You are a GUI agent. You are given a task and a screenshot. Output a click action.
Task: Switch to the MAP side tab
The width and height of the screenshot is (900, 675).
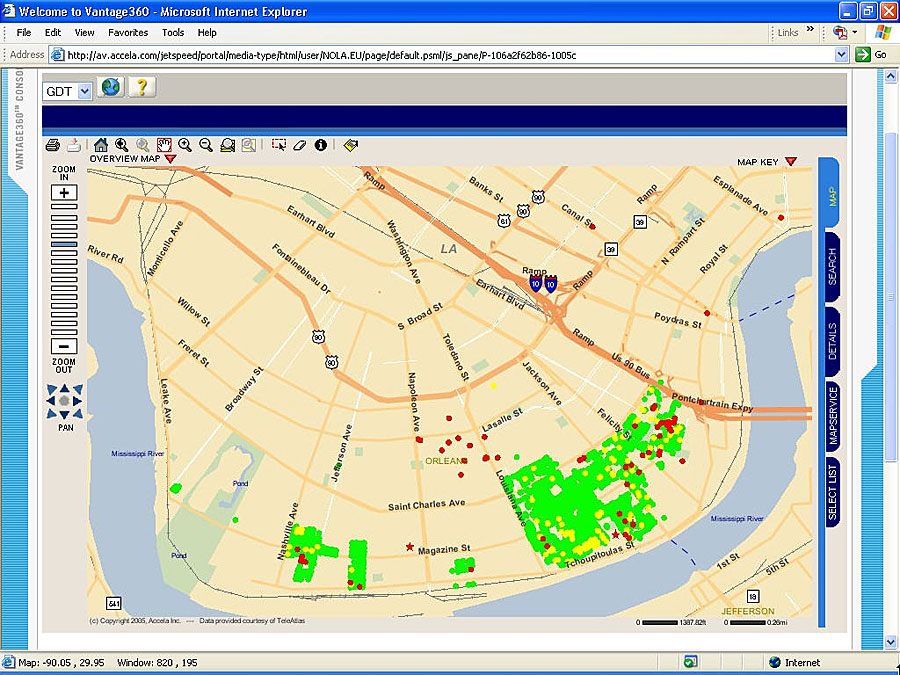831,194
